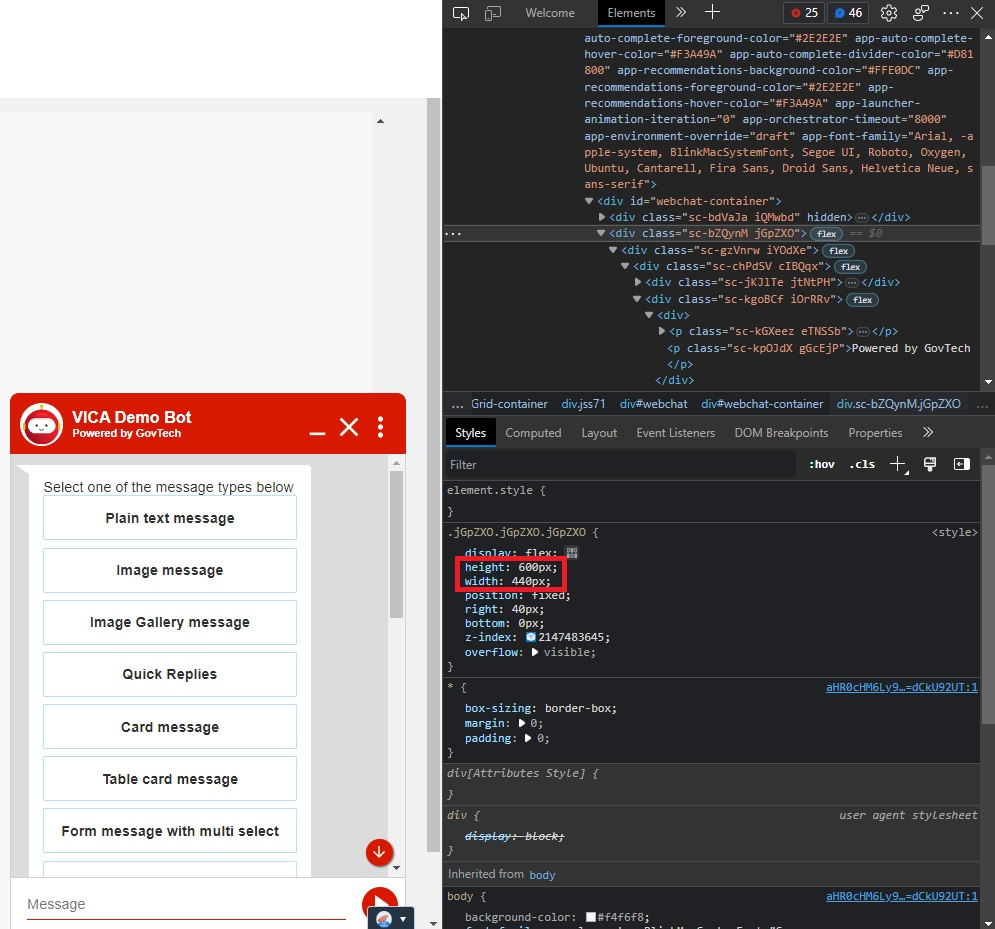The height and width of the screenshot is (929, 995).
Task: Choose Image message option
Action: [170, 570]
